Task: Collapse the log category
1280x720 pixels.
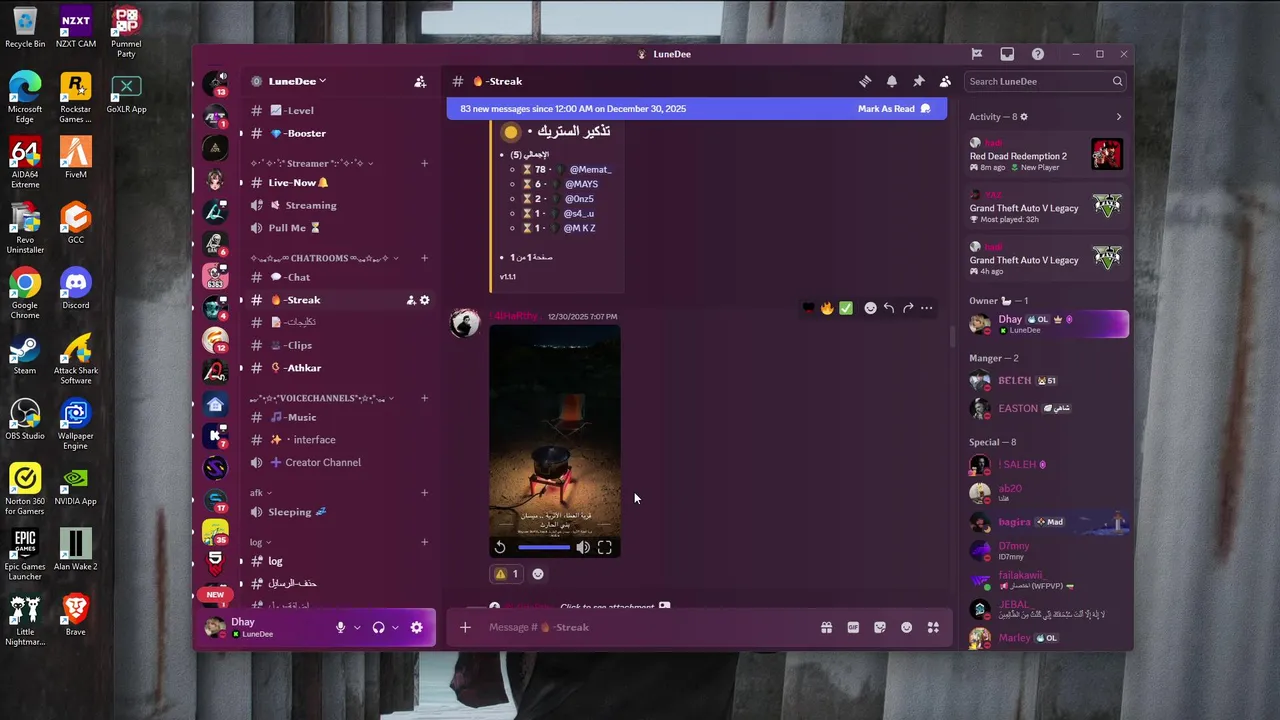Action: 260,542
